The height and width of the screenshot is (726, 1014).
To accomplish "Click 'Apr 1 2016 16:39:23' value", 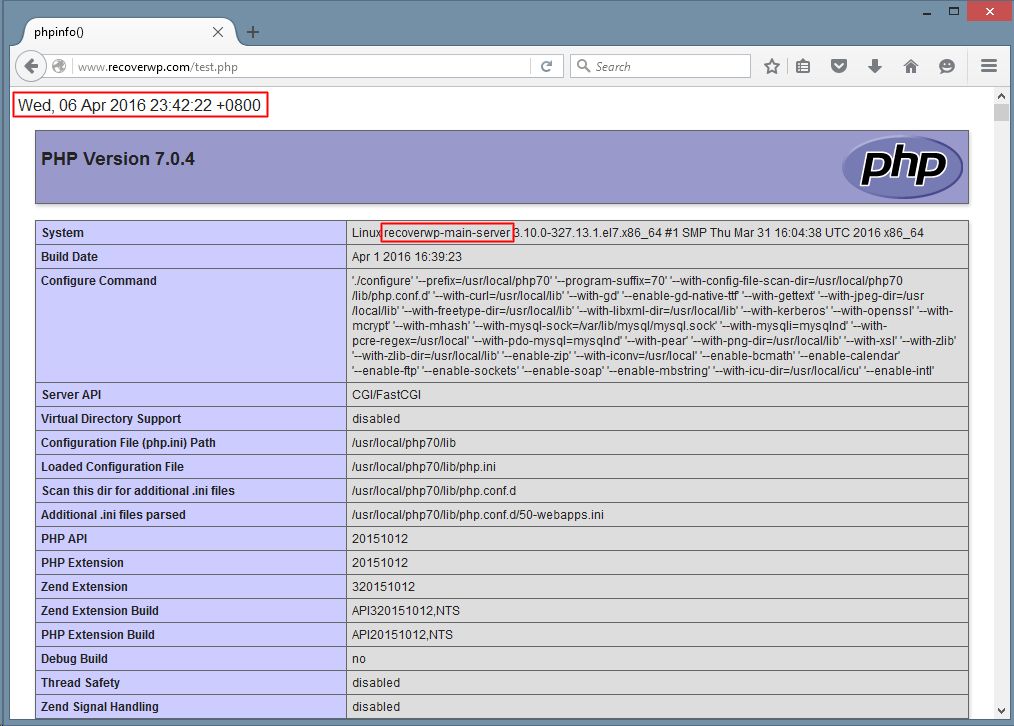I will (407, 257).
